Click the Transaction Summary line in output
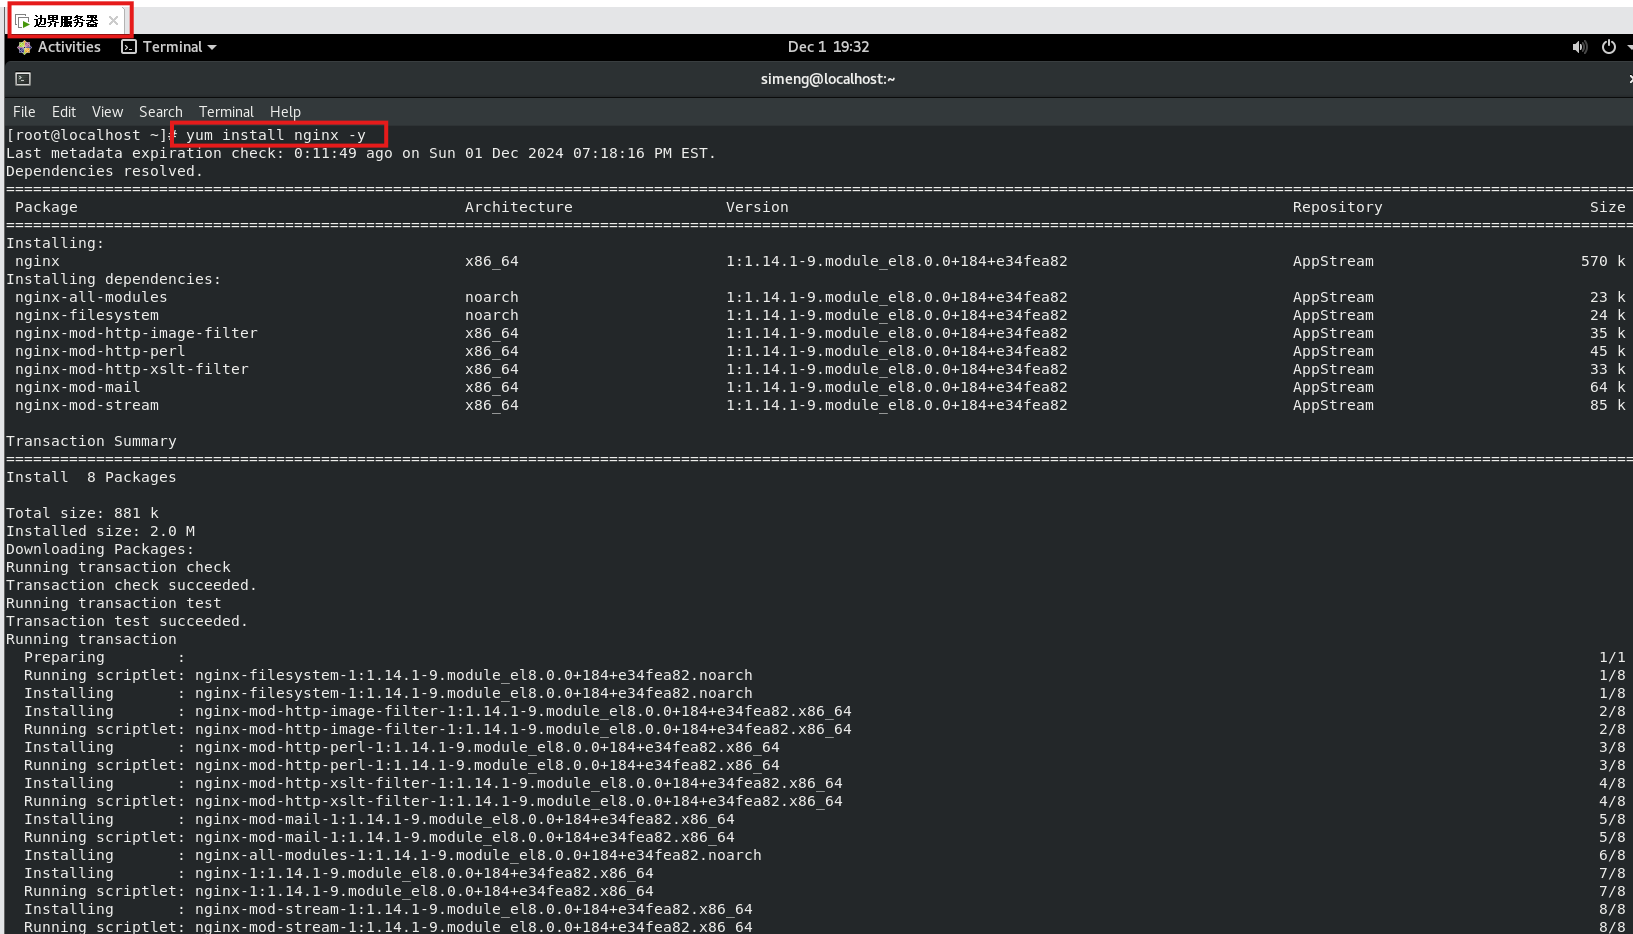Image resolution: width=1633 pixels, height=934 pixels. 91,441
